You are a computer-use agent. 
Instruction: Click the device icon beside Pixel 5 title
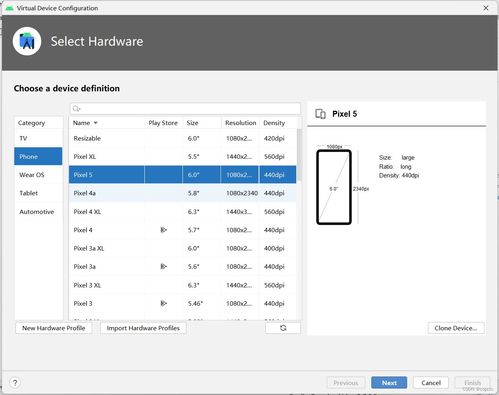[320, 114]
